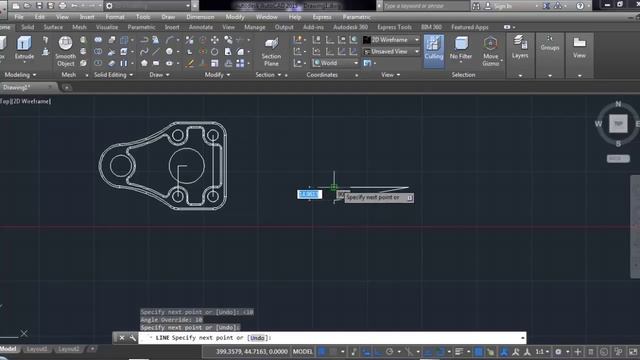This screenshot has height=360, width=640.
Task: Select the Solid Union tool
Action: [x=98, y=40]
